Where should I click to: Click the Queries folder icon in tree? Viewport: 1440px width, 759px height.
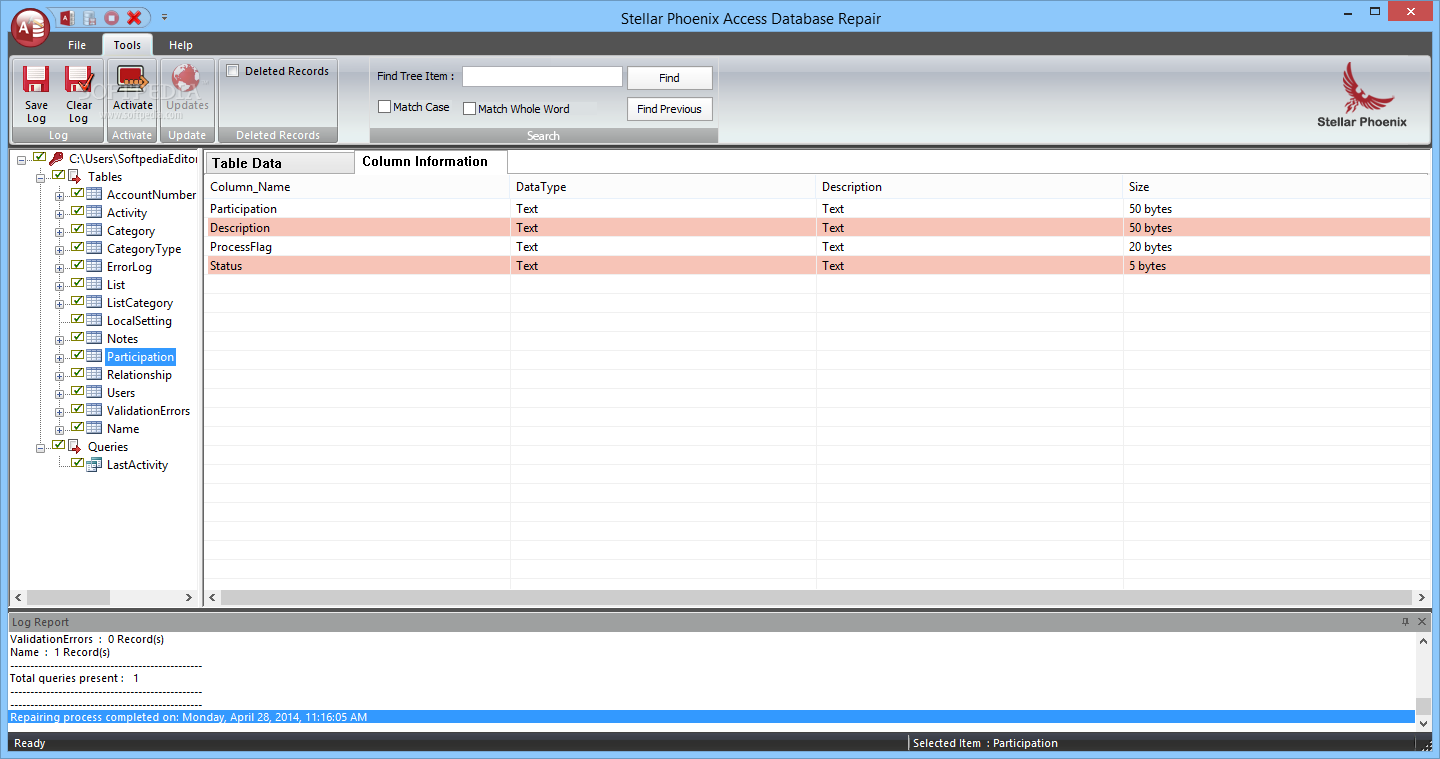point(75,447)
